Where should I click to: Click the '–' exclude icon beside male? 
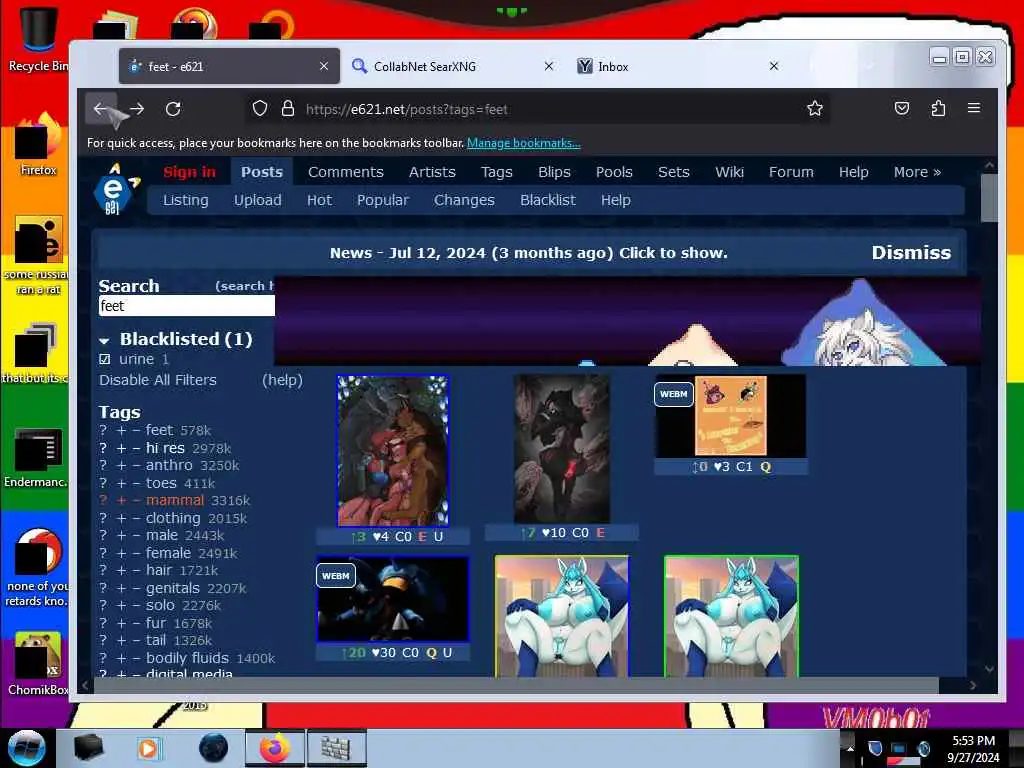pos(136,536)
